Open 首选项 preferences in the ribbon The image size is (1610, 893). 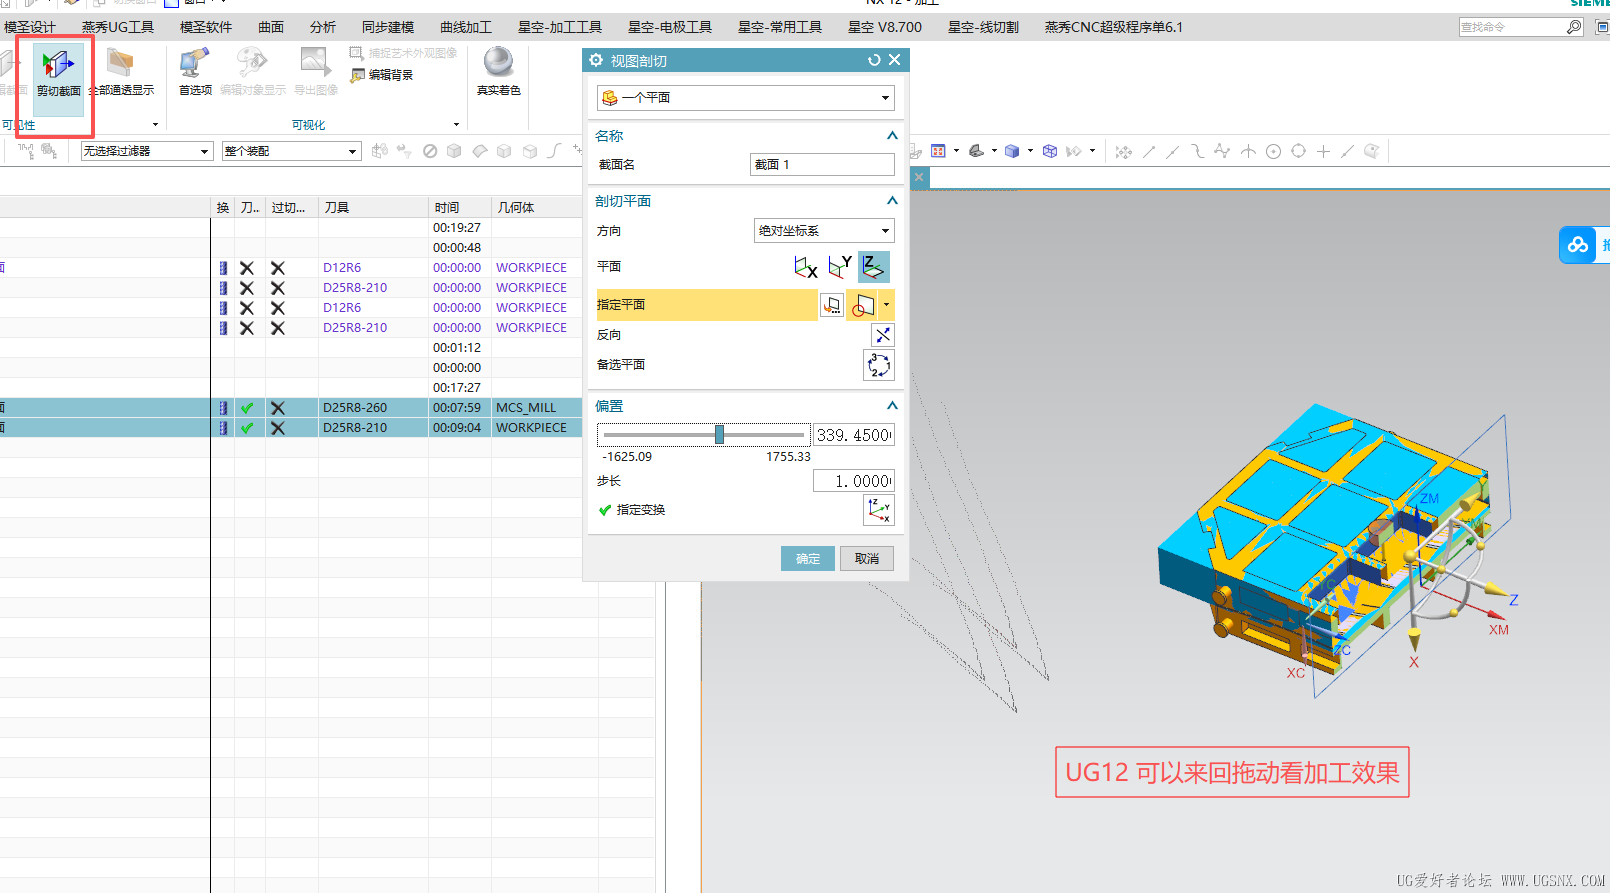pyautogui.click(x=194, y=72)
